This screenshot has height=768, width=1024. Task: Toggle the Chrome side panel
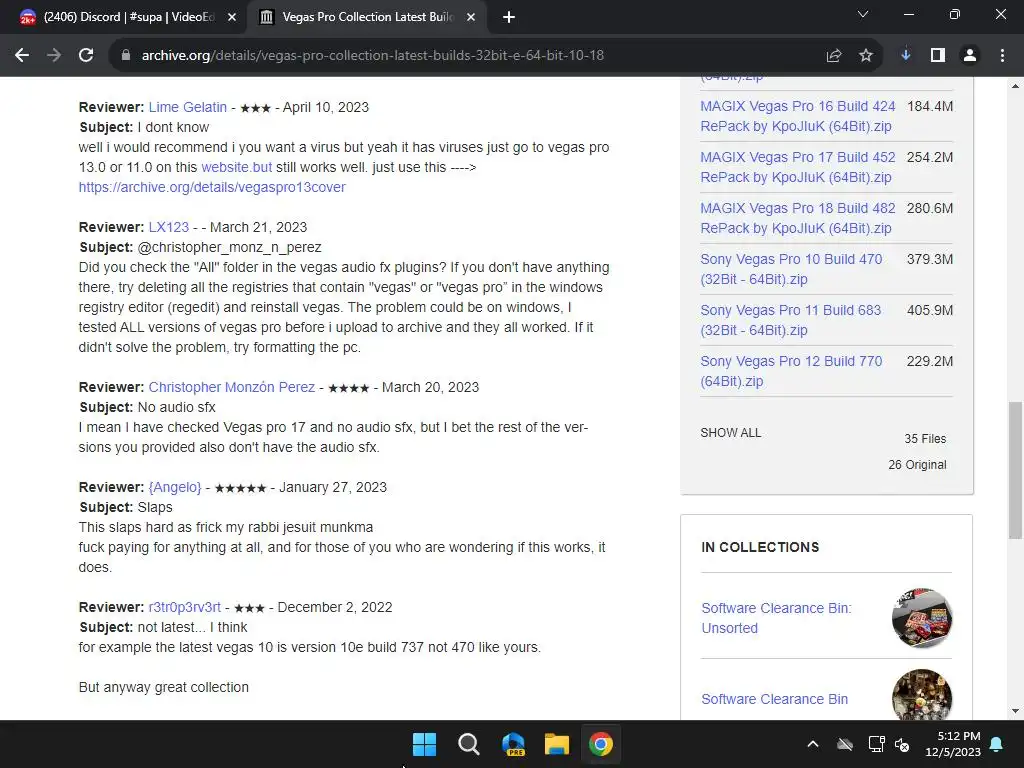(938, 56)
